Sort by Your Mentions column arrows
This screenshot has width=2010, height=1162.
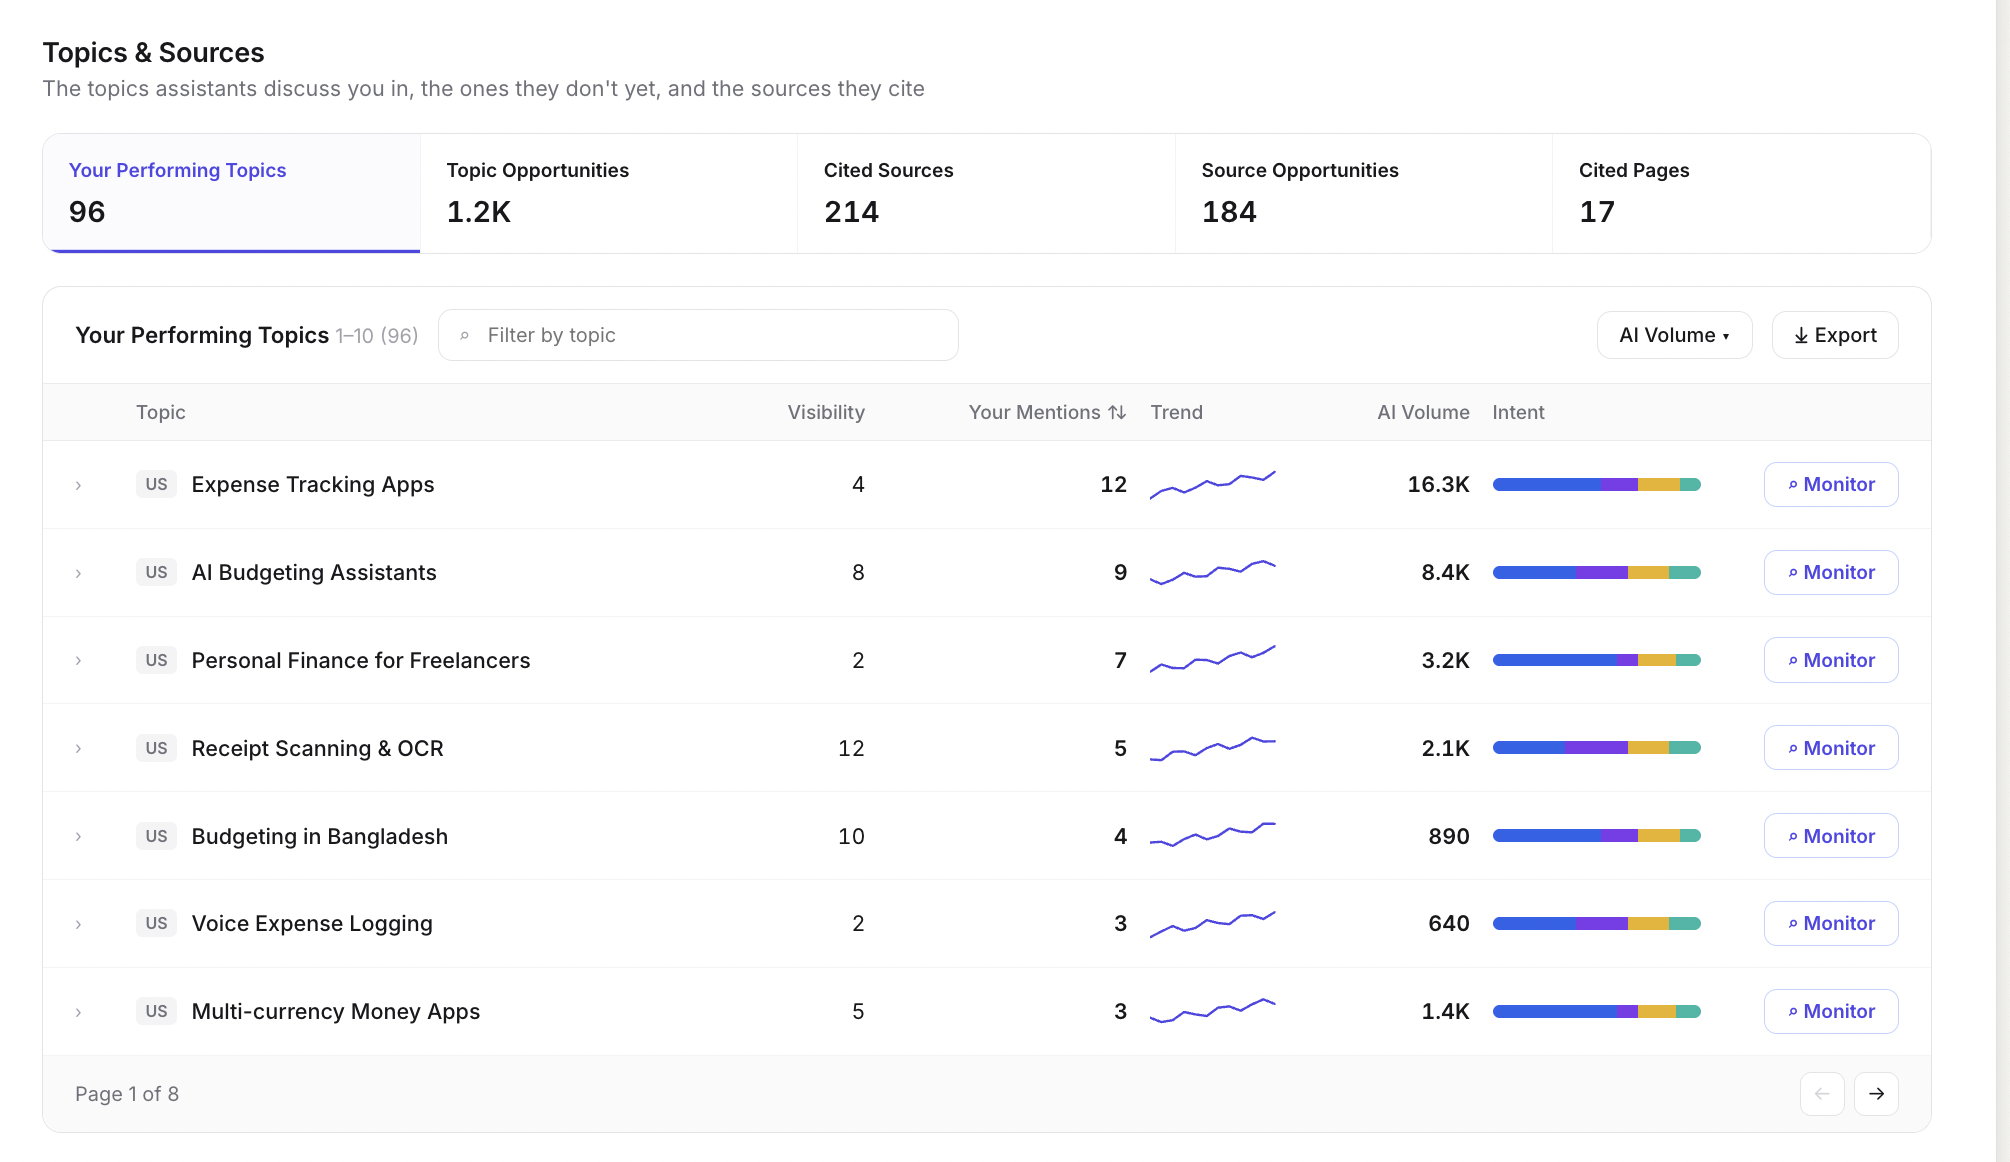[1117, 412]
